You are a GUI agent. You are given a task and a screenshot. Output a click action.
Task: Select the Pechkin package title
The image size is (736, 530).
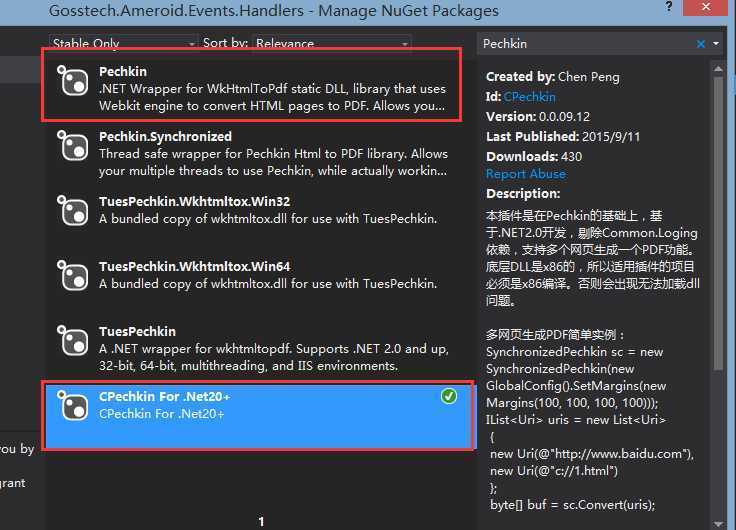tap(123, 71)
